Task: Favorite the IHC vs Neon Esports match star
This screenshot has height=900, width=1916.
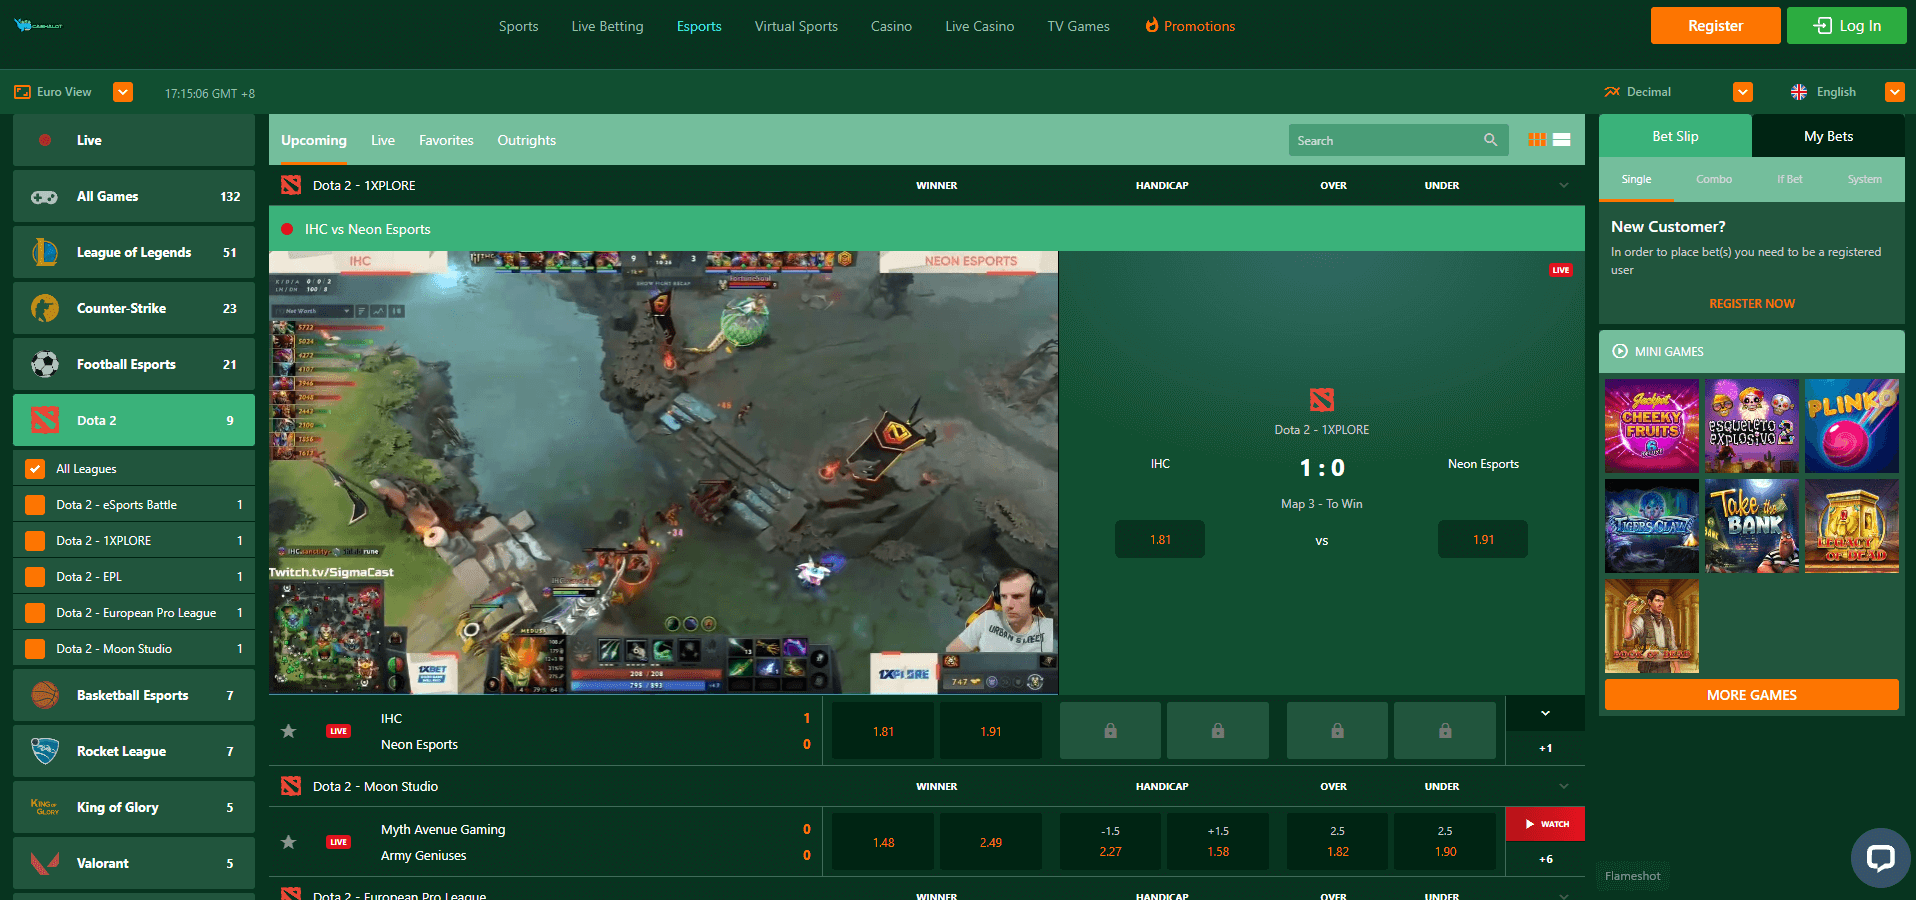Action: click(x=288, y=731)
